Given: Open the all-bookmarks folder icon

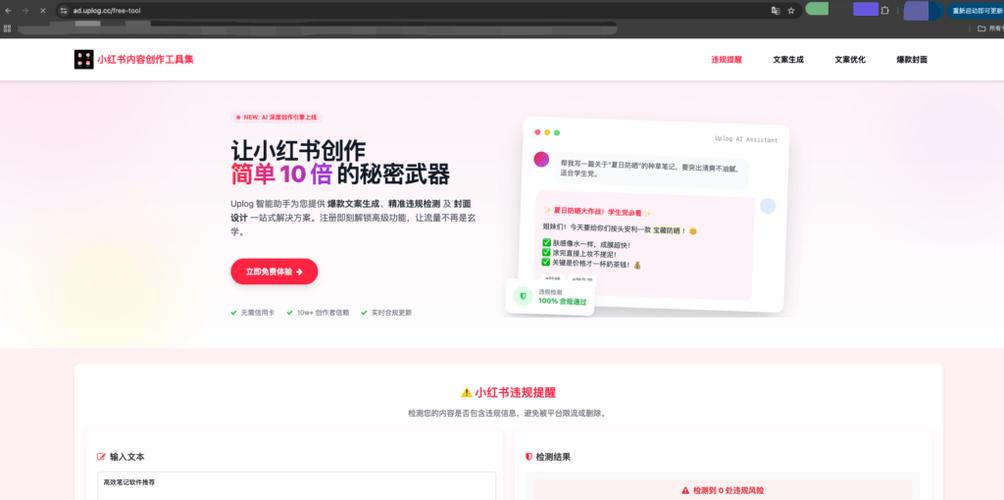Looking at the screenshot, I should [981, 28].
